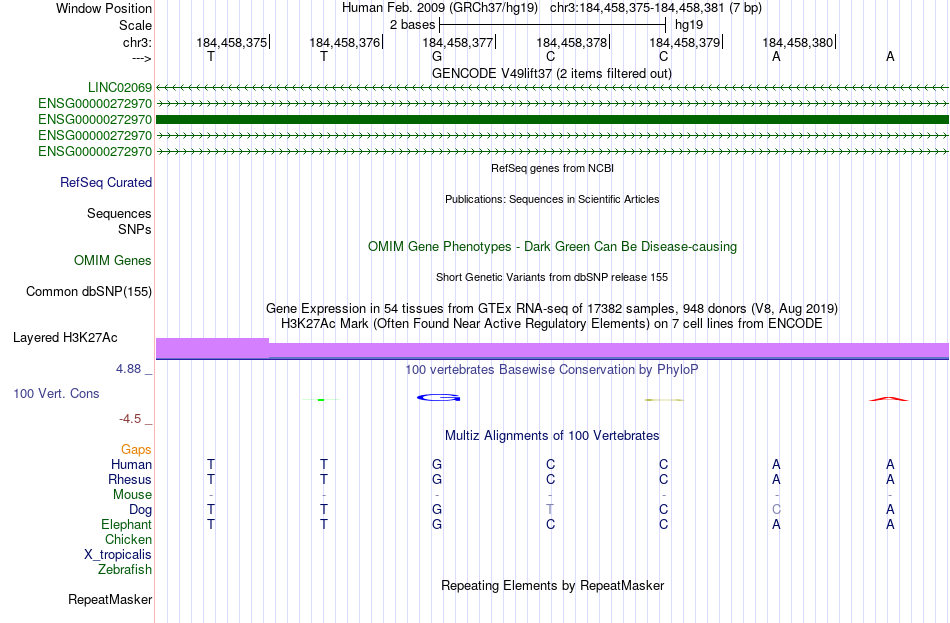The width and height of the screenshot is (950, 623).
Task: Click the "chr3:" ruler label
Action: (x=137, y=42)
